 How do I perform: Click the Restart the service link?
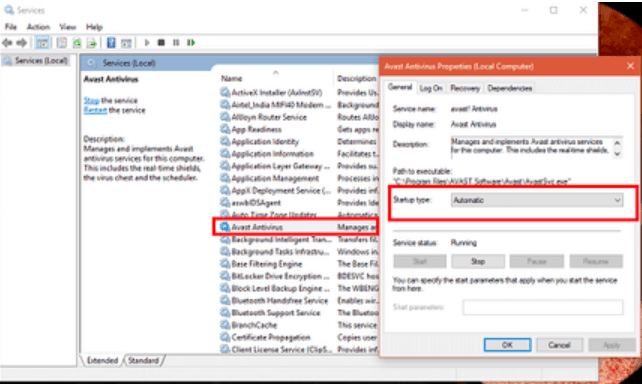tap(95, 110)
